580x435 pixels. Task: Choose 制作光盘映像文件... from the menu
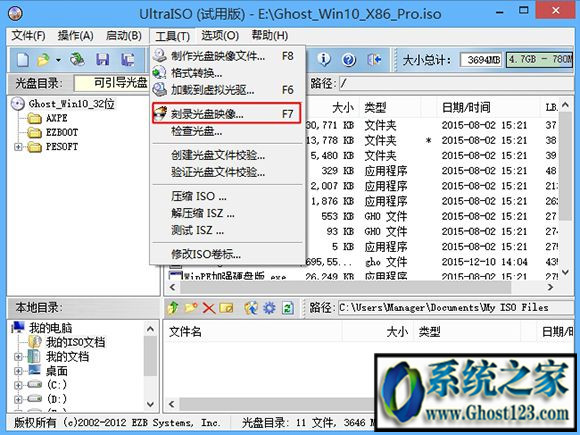(x=227, y=56)
